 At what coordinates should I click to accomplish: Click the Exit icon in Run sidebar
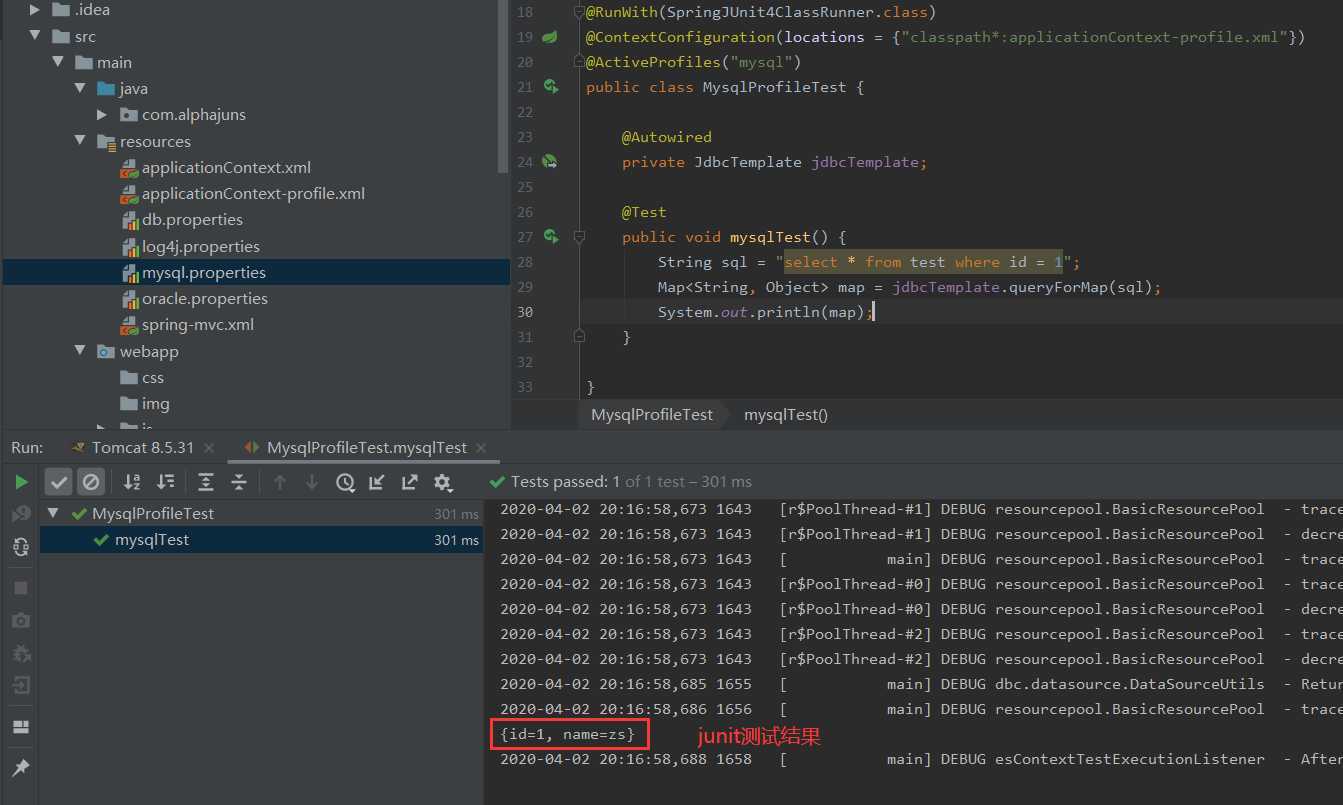(x=21, y=685)
